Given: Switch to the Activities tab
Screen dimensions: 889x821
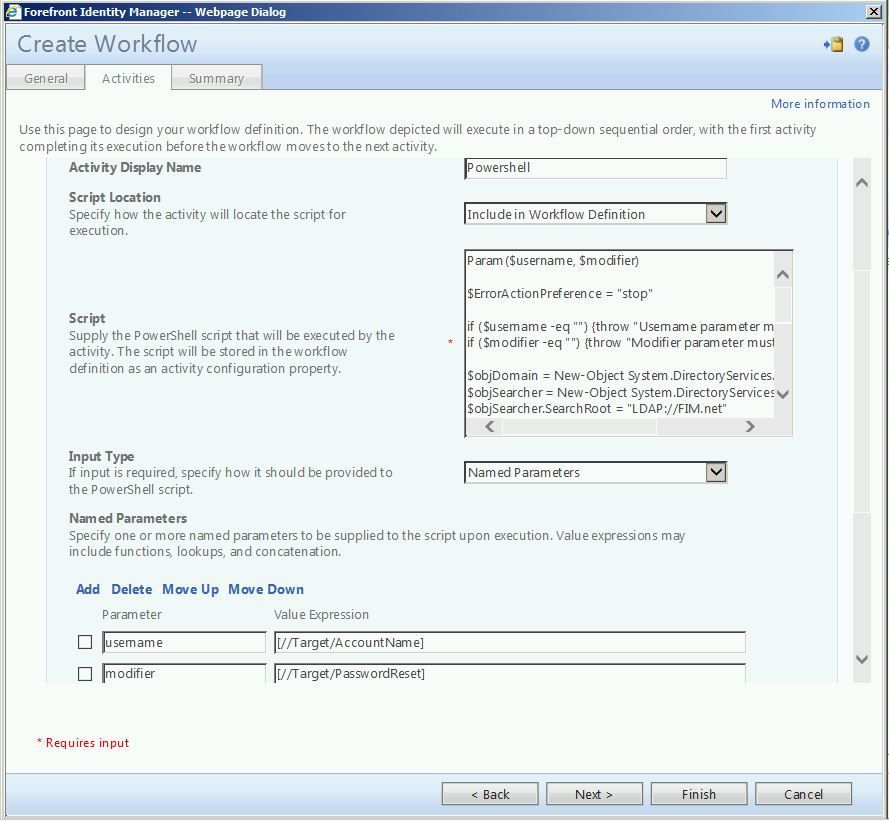Looking at the screenshot, I should point(128,78).
